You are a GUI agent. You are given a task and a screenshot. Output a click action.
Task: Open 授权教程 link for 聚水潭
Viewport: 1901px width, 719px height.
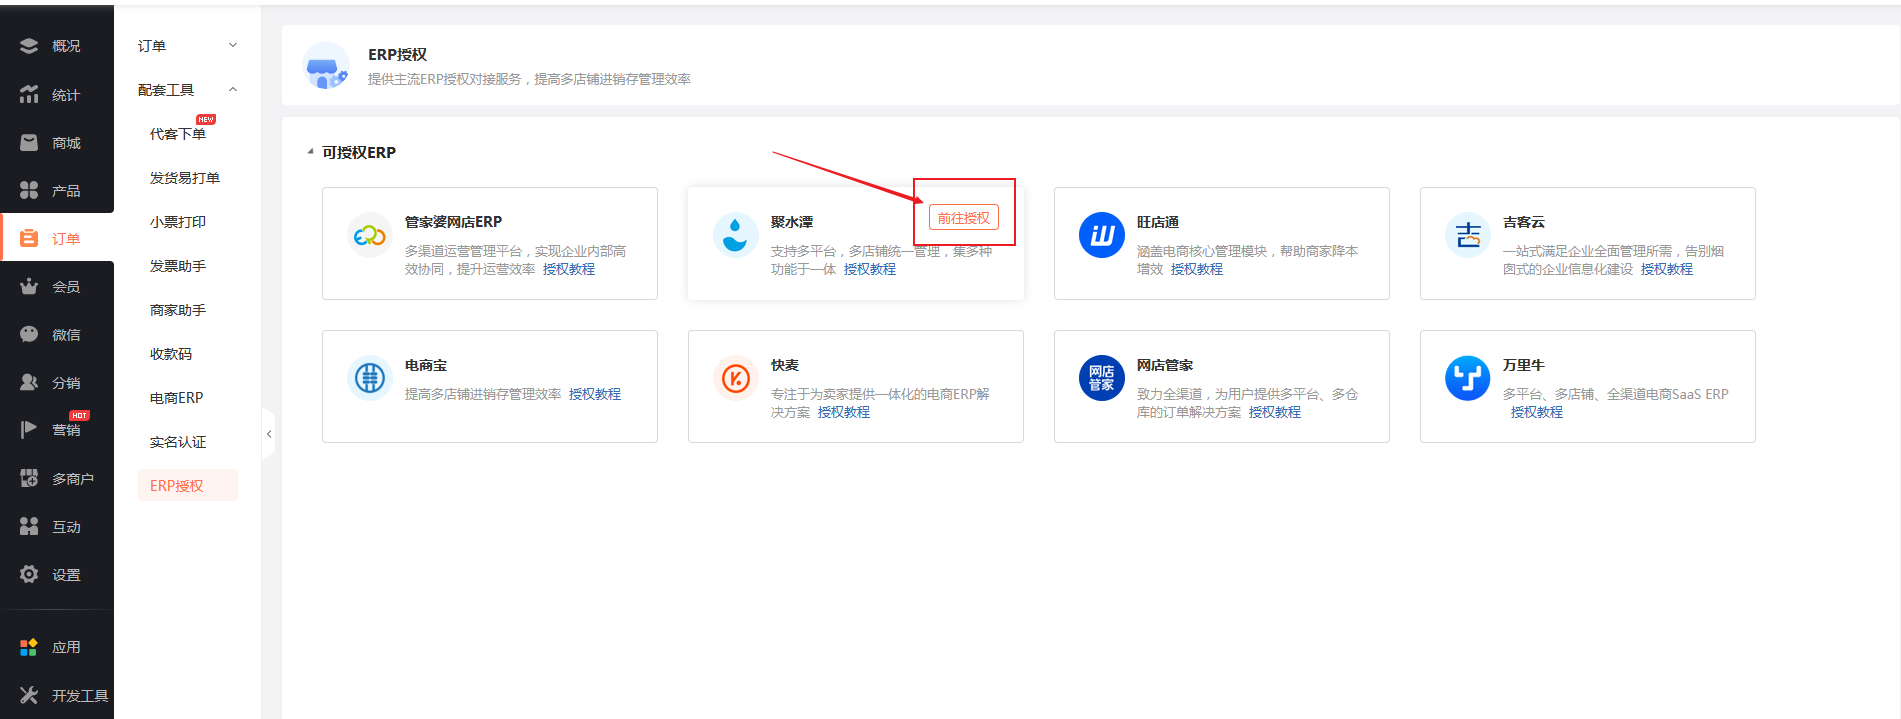(x=870, y=269)
